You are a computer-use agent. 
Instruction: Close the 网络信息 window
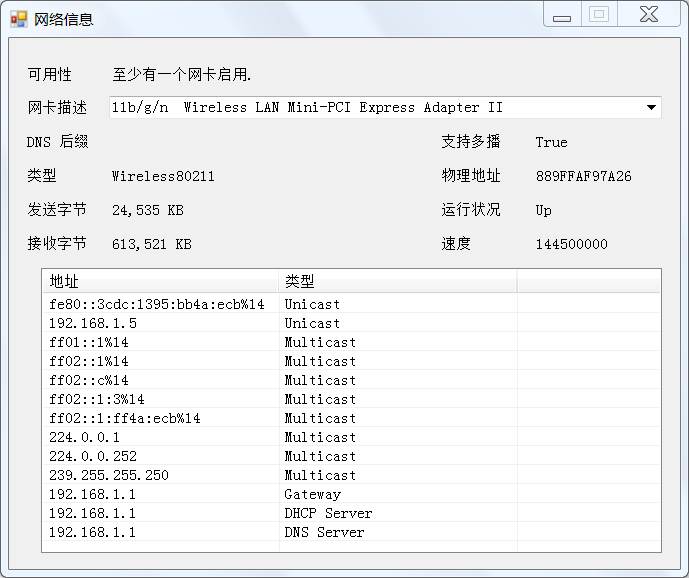[649, 14]
